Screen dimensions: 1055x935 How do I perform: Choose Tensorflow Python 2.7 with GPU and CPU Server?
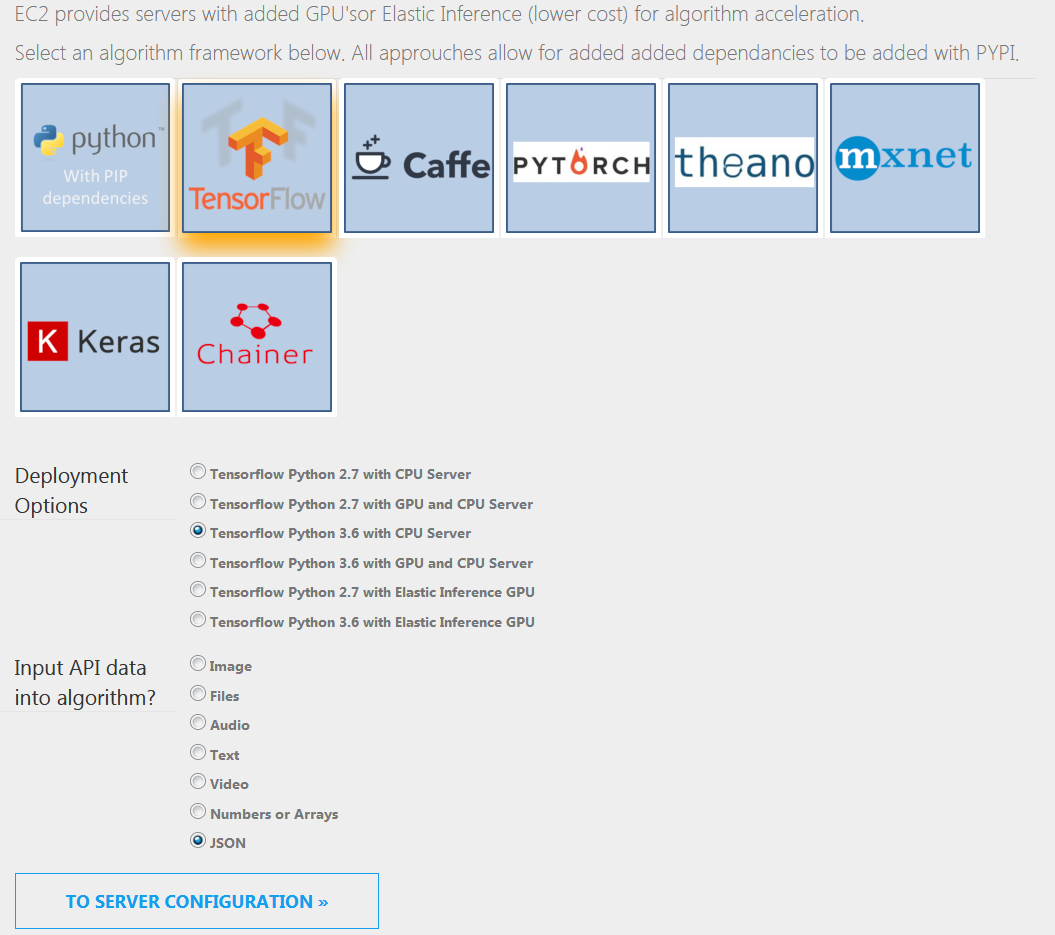[197, 501]
